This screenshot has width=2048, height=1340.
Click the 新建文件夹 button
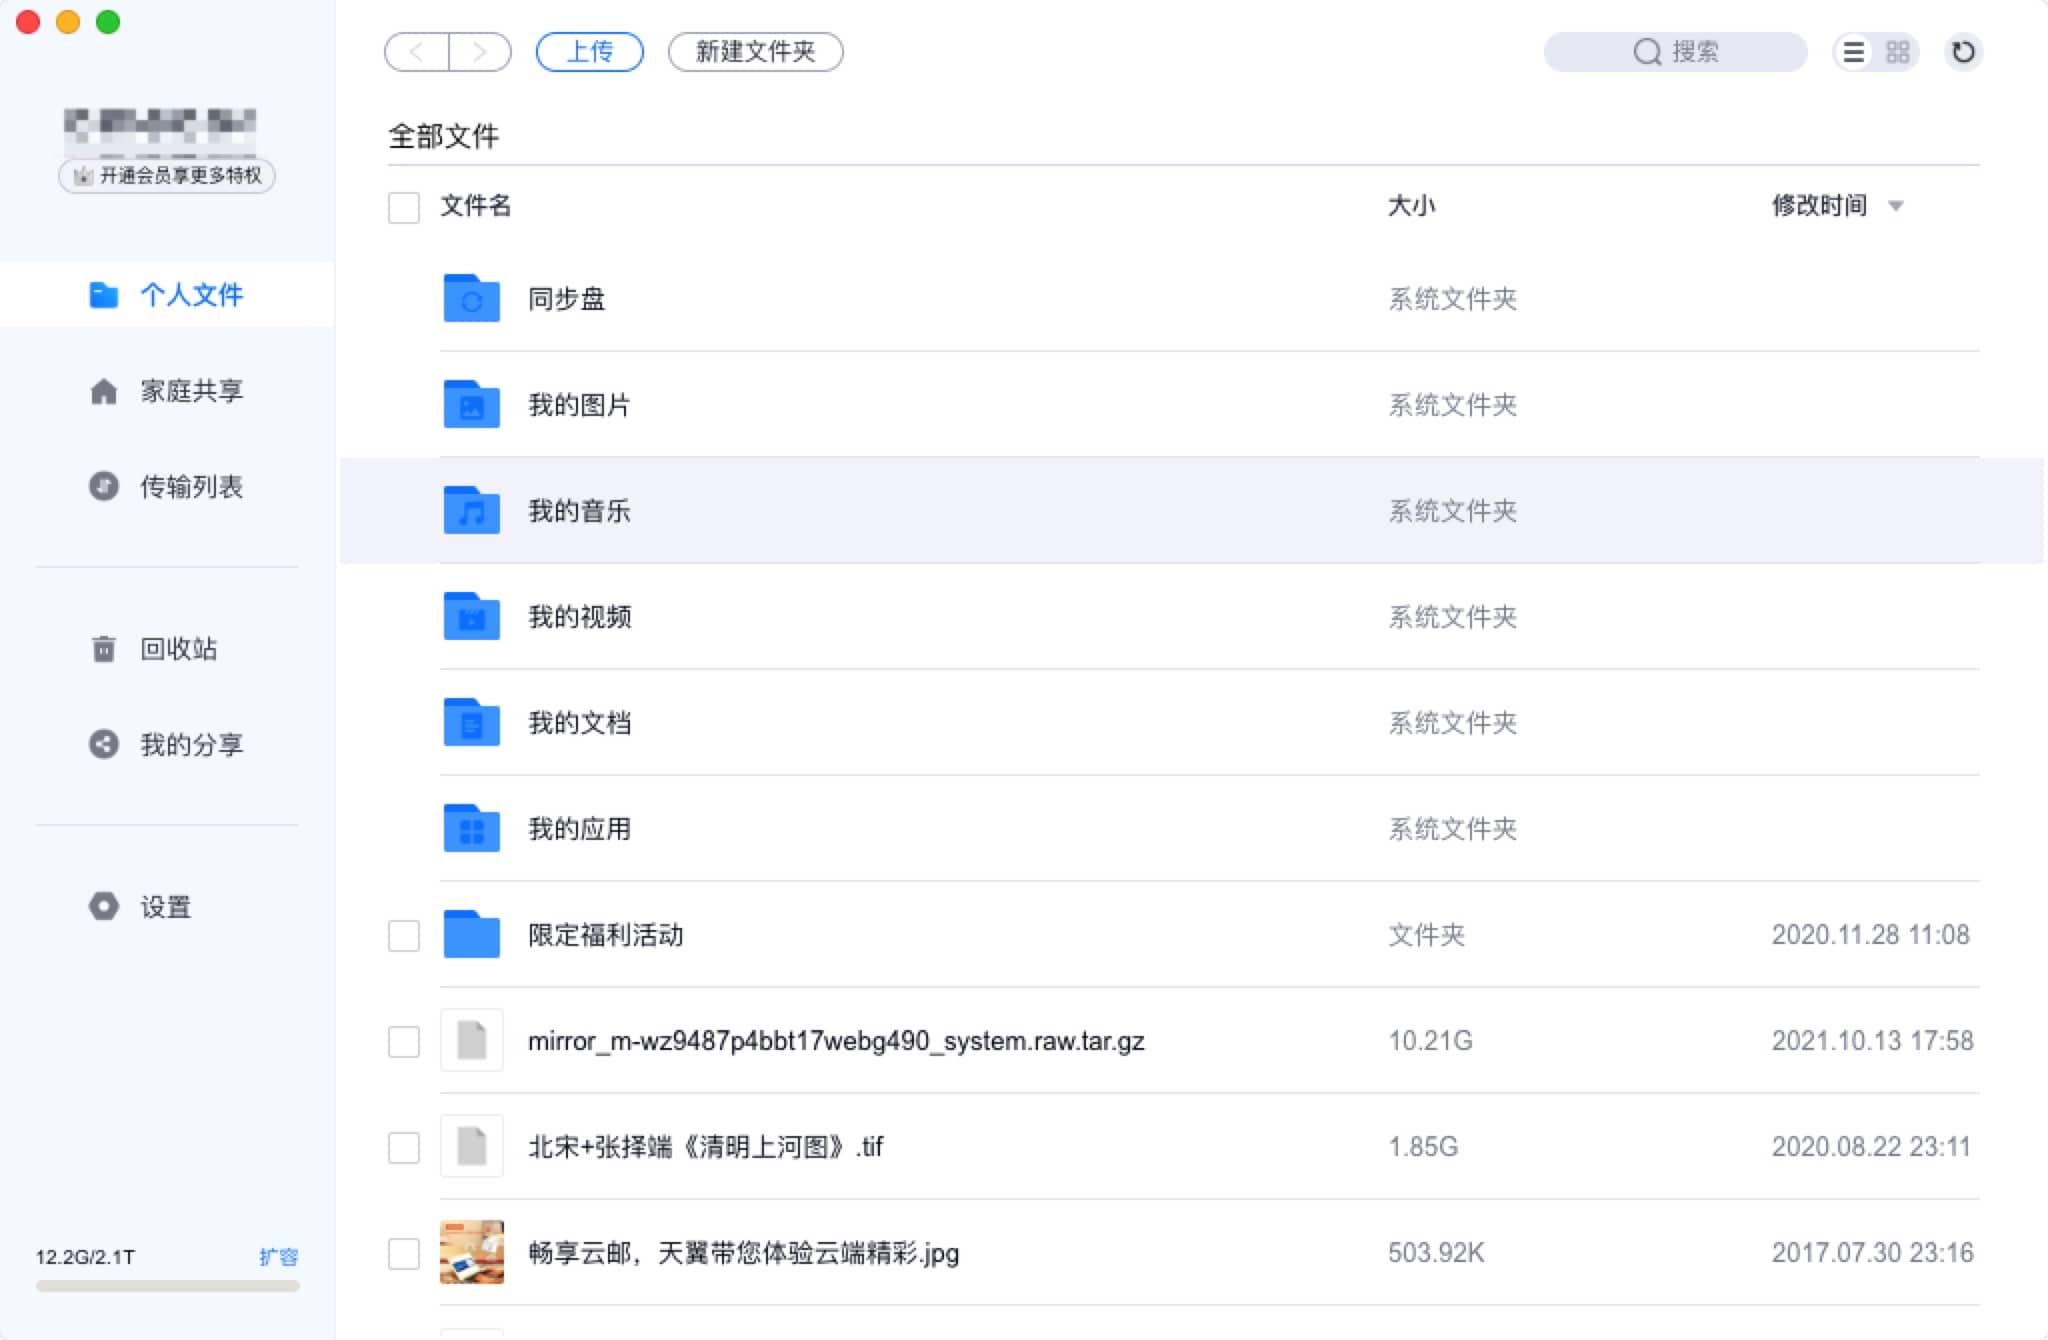coord(756,52)
